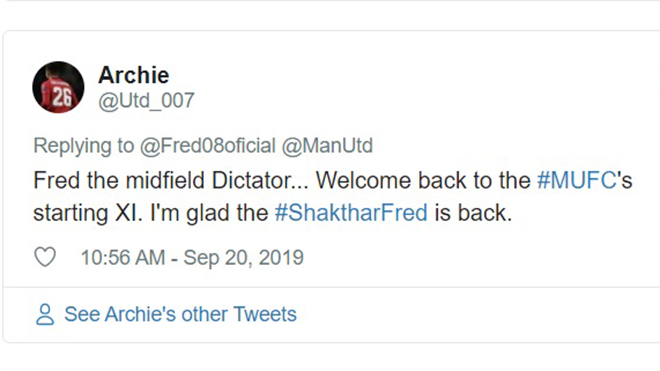The height and width of the screenshot is (371, 660).
Task: Open the #ShaktharFred hashtag
Action: [351, 213]
